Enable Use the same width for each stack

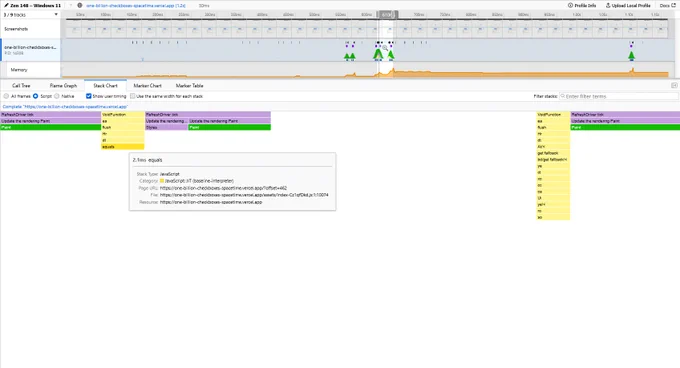click(133, 96)
